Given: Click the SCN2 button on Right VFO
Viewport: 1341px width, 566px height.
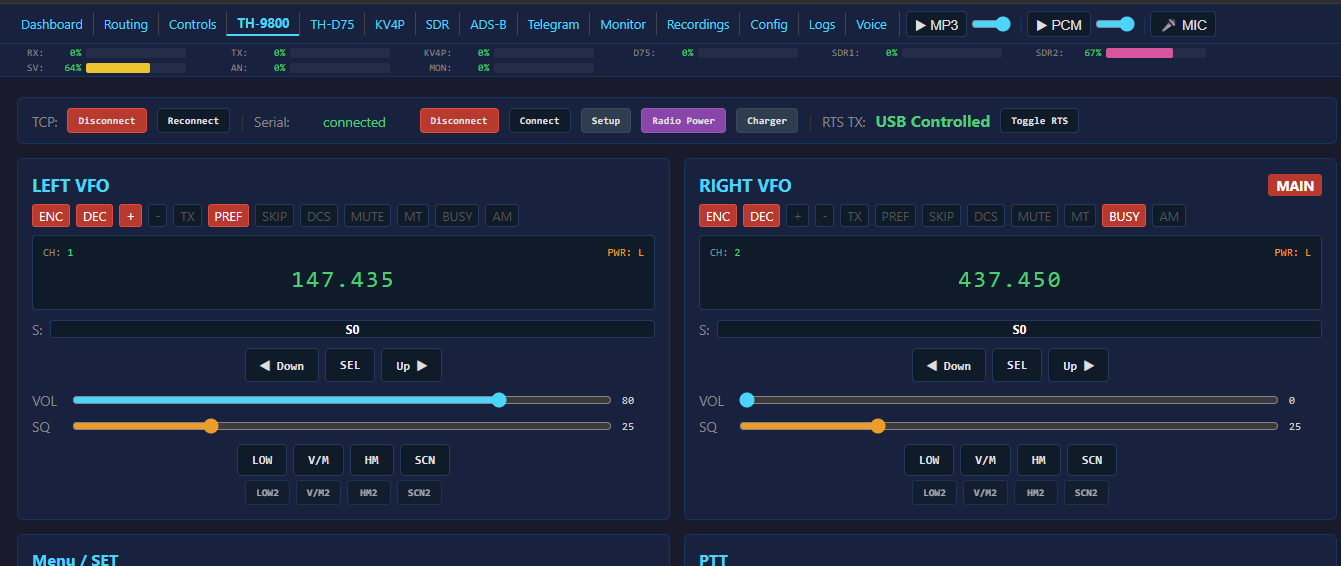Looking at the screenshot, I should coord(1086,492).
